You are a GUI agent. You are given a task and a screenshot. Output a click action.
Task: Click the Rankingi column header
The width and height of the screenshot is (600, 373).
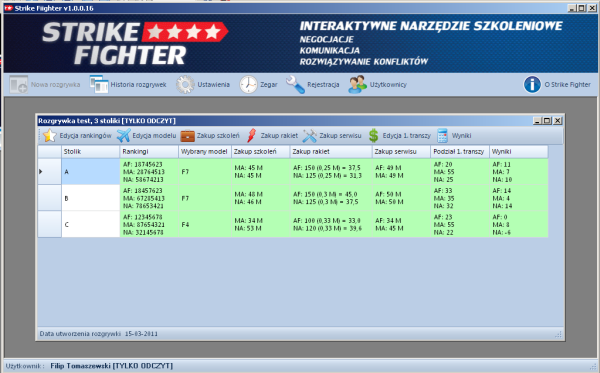point(149,151)
